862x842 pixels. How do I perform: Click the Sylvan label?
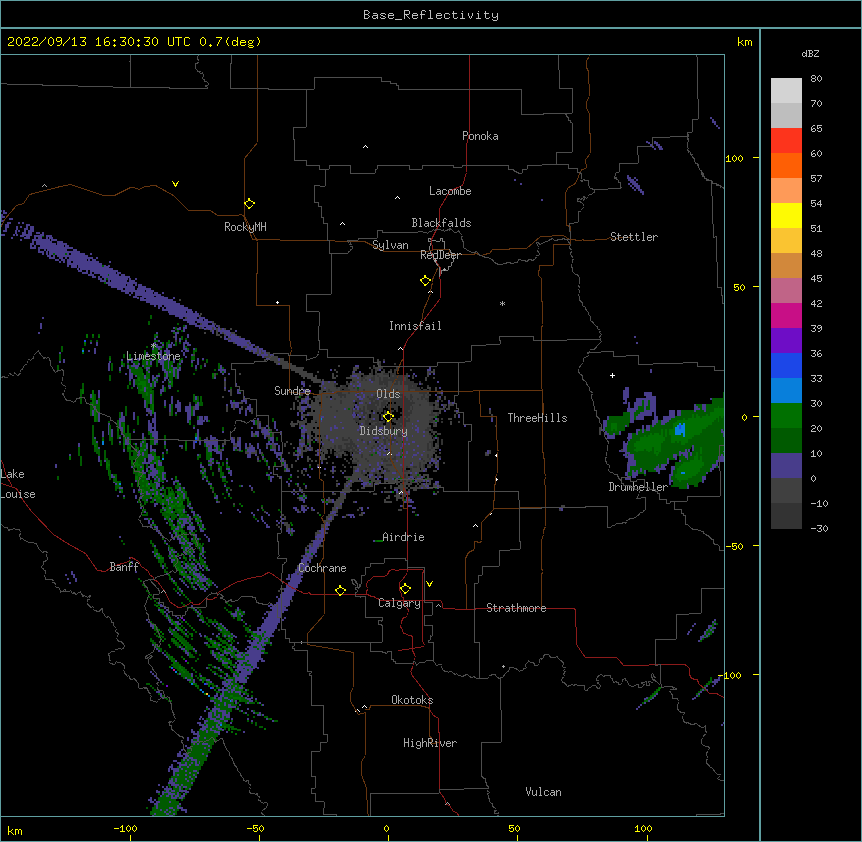390,245
